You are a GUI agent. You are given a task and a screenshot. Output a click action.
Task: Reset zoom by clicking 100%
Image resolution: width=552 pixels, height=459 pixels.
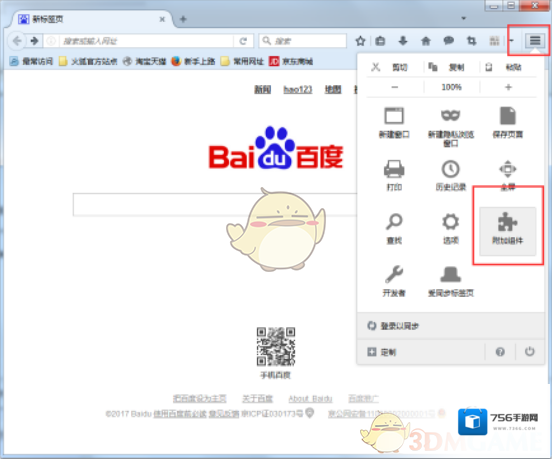pos(451,87)
